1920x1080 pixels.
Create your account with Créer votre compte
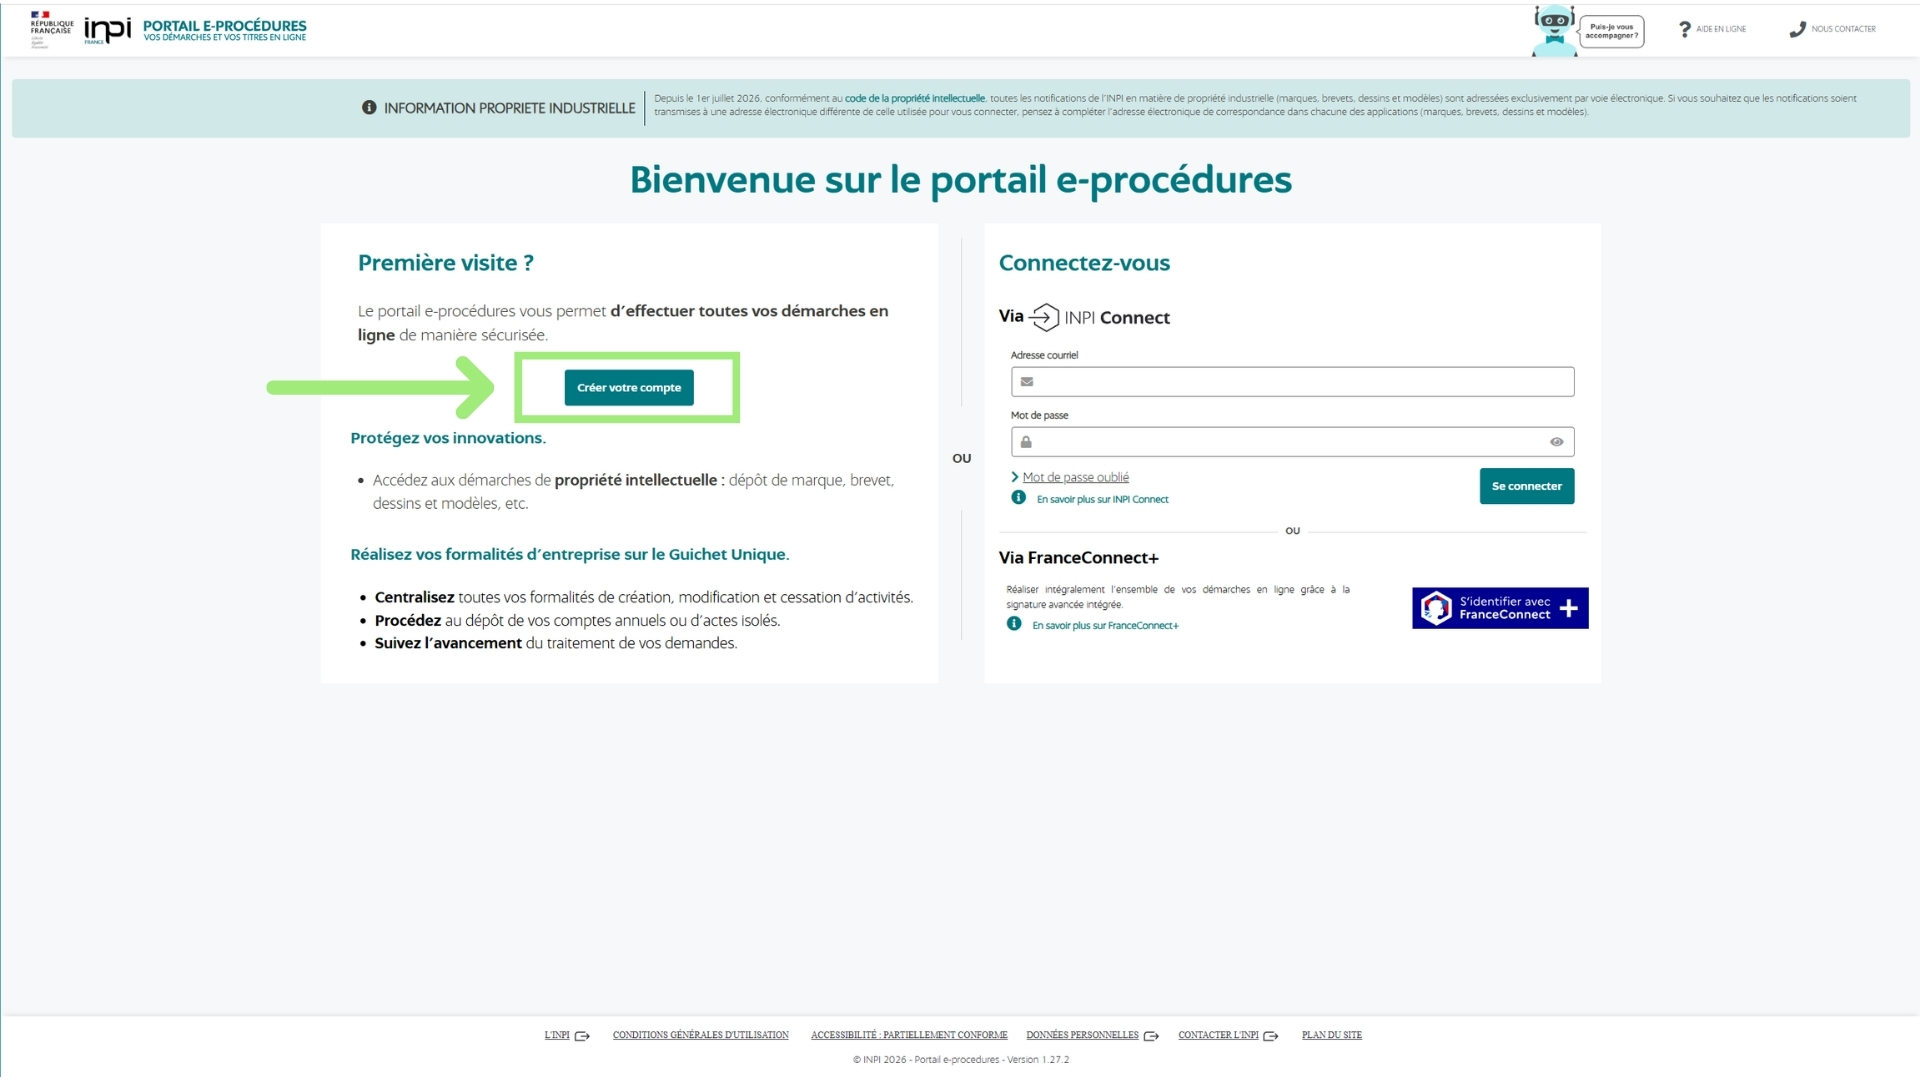click(629, 387)
